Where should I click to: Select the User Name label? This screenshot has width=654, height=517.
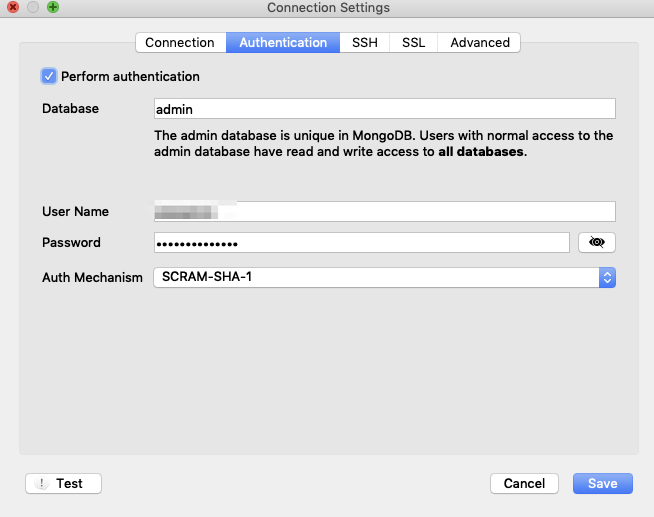[x=75, y=211]
